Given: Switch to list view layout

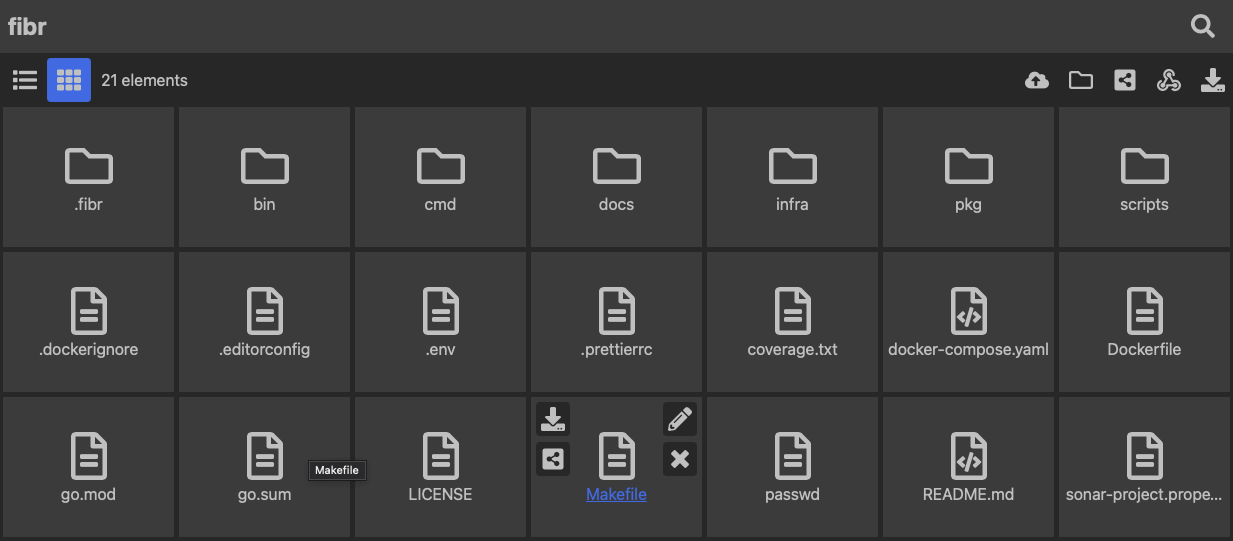Looking at the screenshot, I should click(x=25, y=80).
